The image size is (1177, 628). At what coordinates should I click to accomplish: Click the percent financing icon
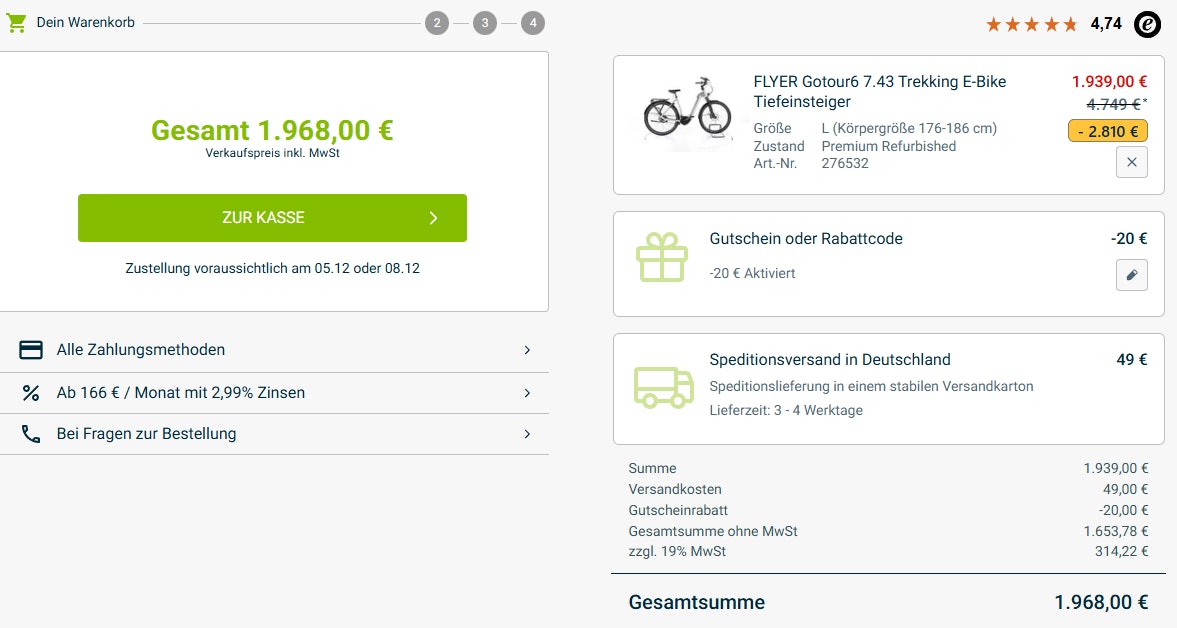[x=31, y=393]
